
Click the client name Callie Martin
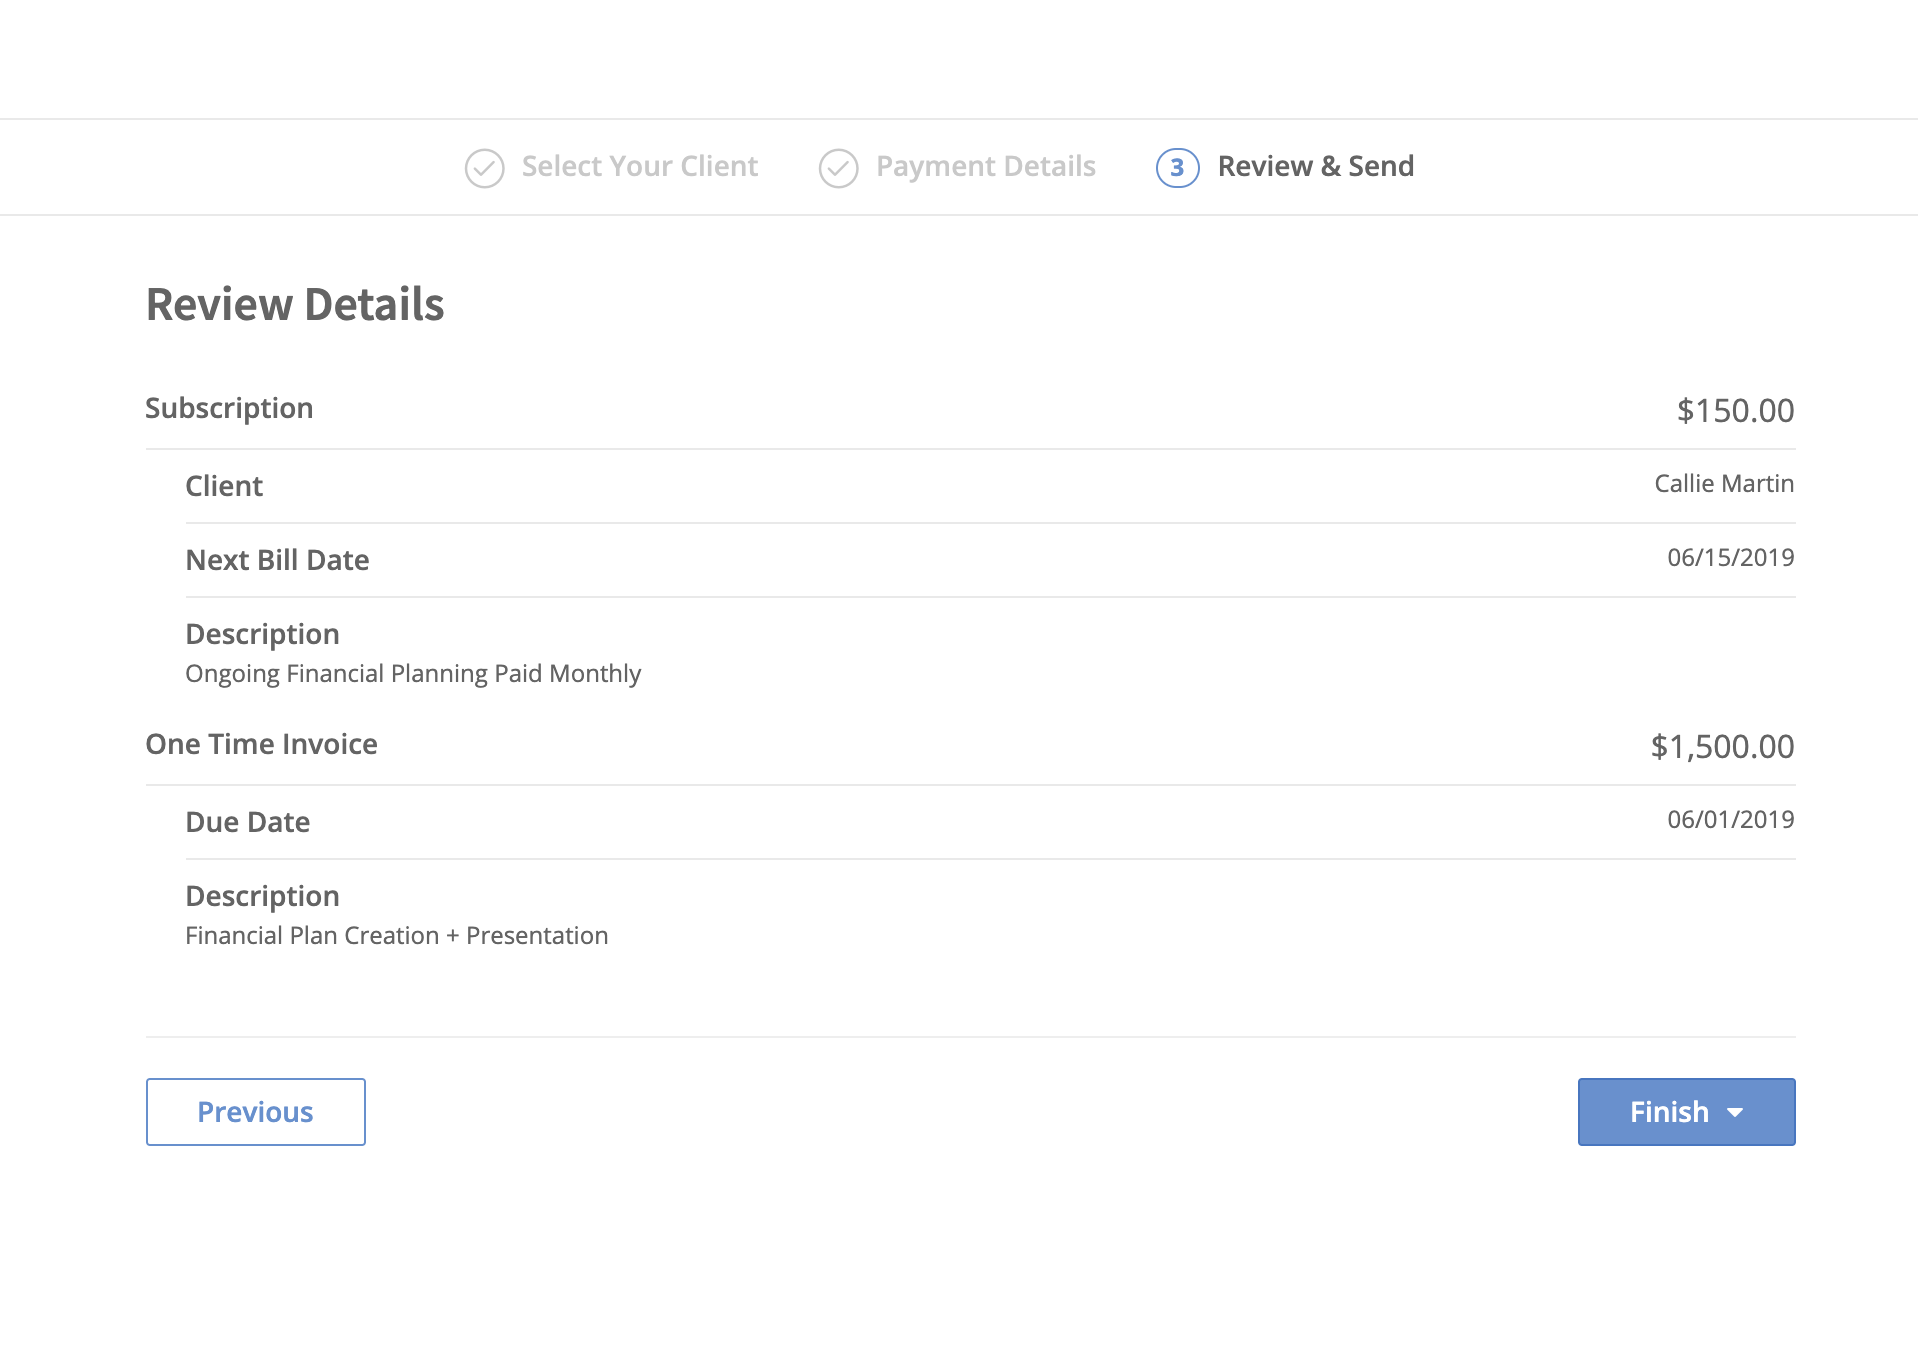(x=1723, y=484)
